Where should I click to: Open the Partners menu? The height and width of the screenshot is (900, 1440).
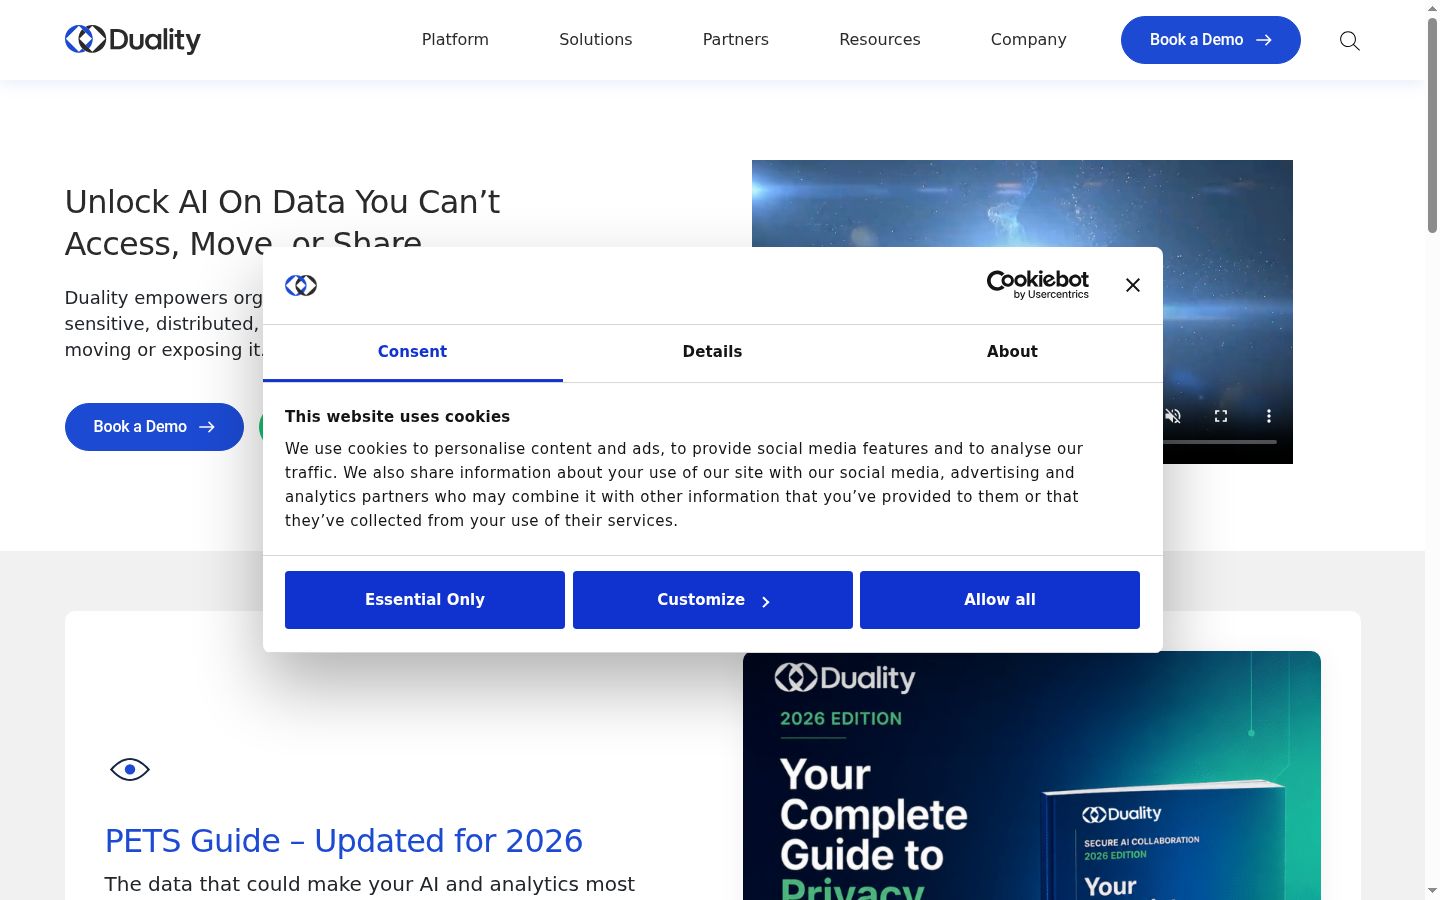(x=736, y=39)
